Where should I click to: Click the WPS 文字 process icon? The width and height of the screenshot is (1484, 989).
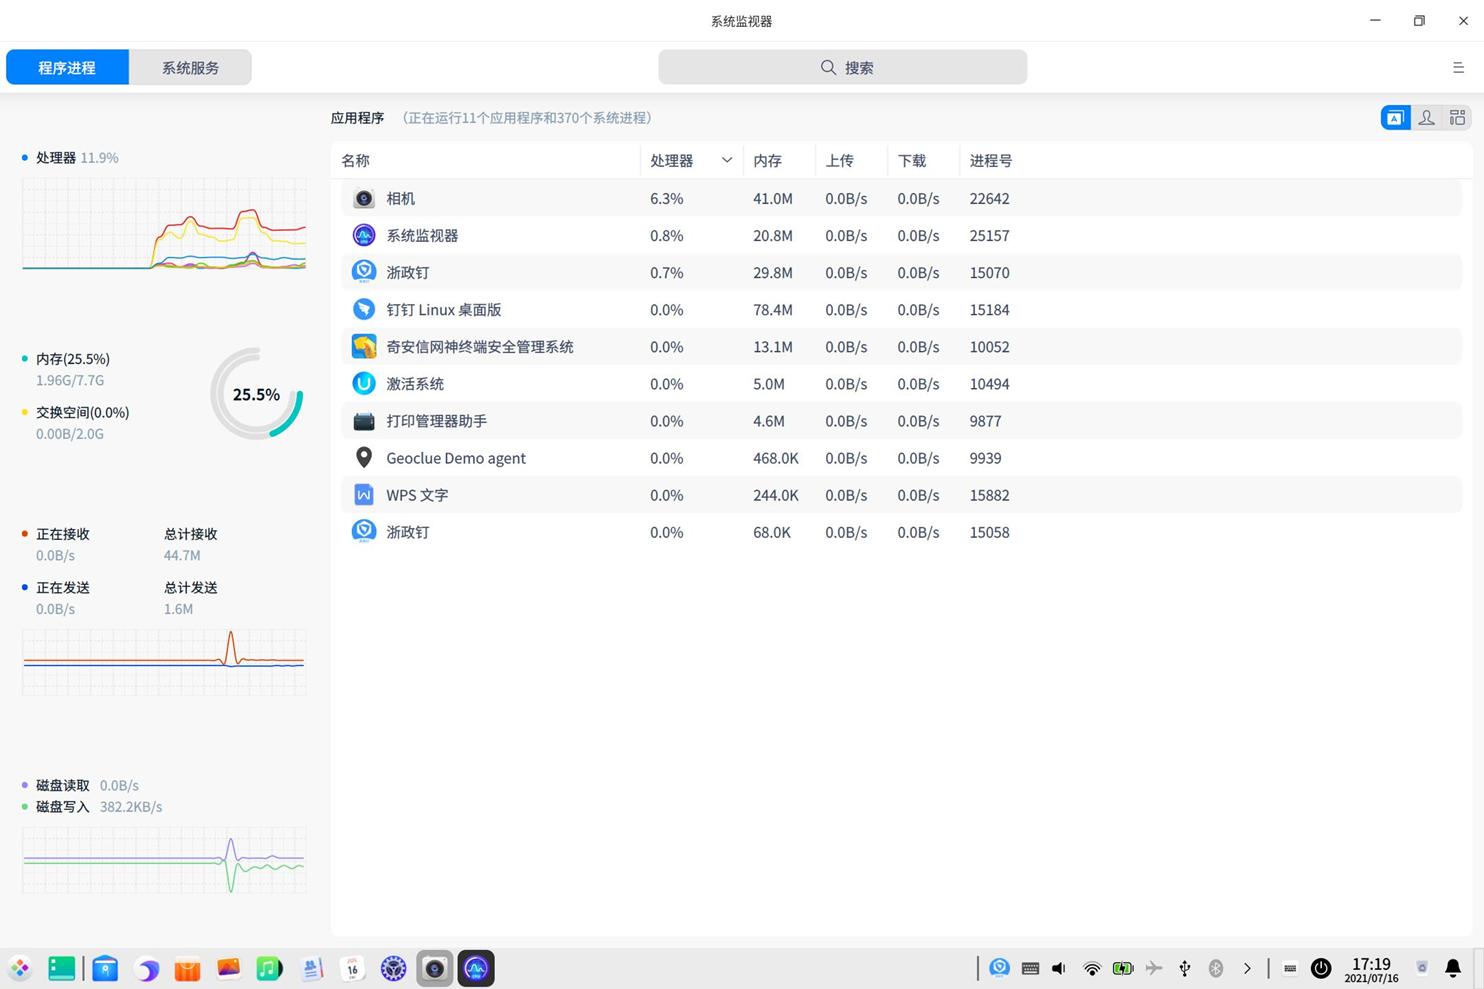364,495
